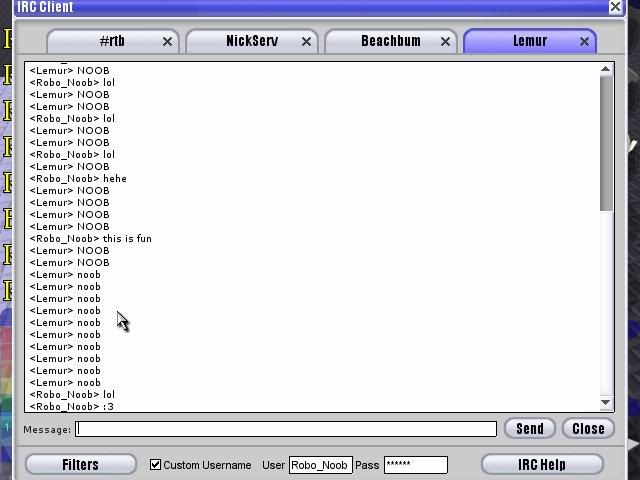Switch to the #rtb channel tab
The height and width of the screenshot is (480, 640).
(x=112, y=41)
